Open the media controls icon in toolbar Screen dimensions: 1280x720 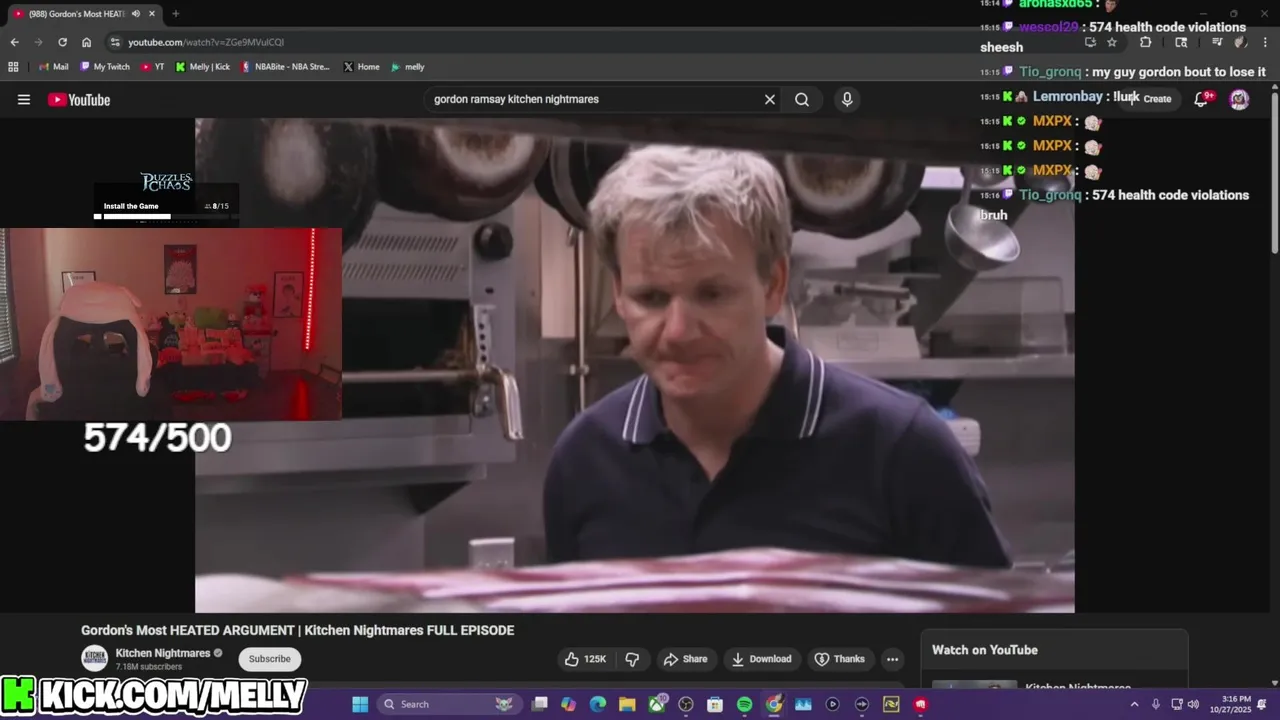click(1217, 42)
